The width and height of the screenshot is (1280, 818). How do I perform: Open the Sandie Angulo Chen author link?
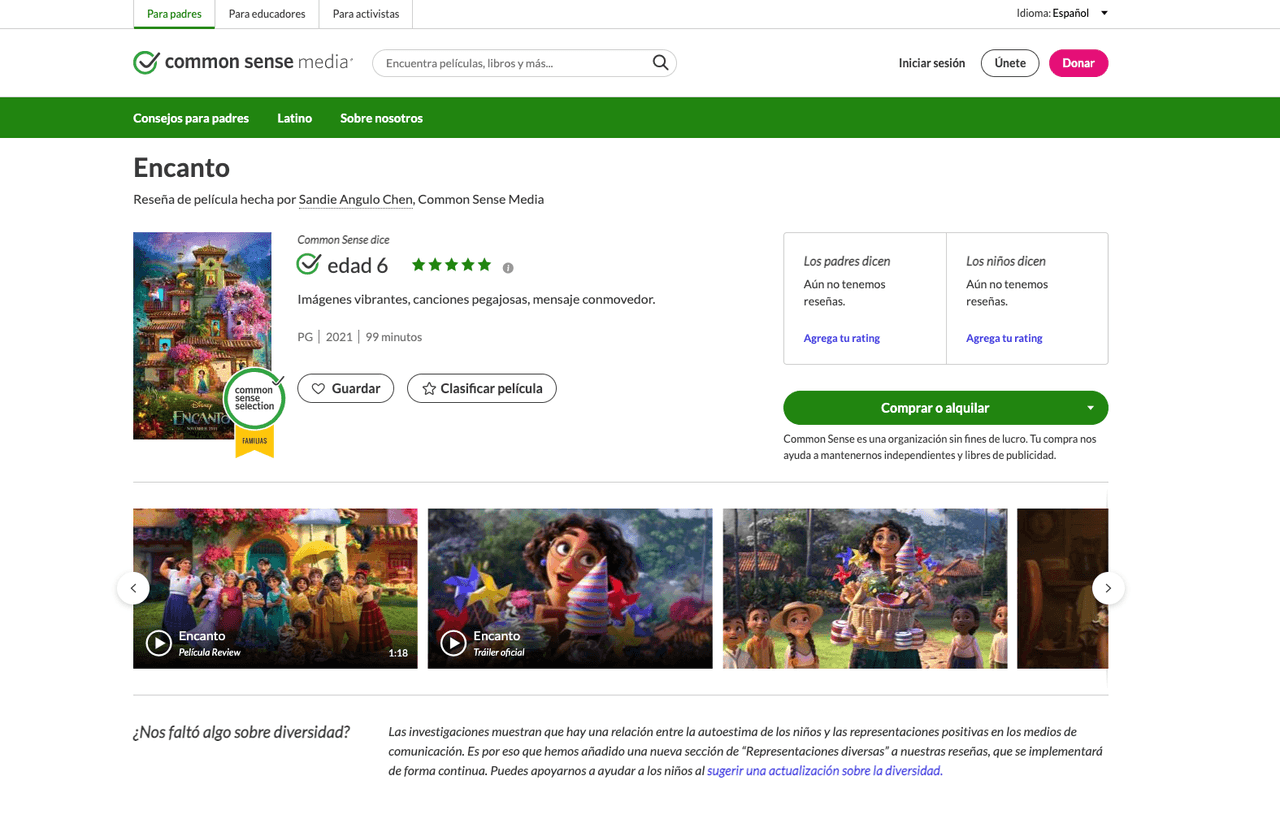pyautogui.click(x=355, y=199)
